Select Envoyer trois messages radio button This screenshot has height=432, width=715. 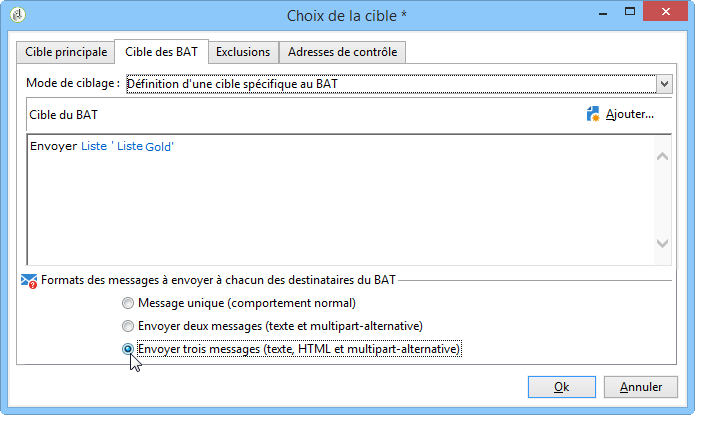128,349
